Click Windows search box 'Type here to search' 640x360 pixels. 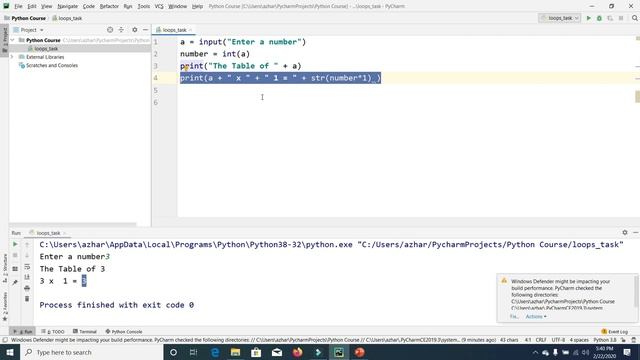(x=92, y=352)
